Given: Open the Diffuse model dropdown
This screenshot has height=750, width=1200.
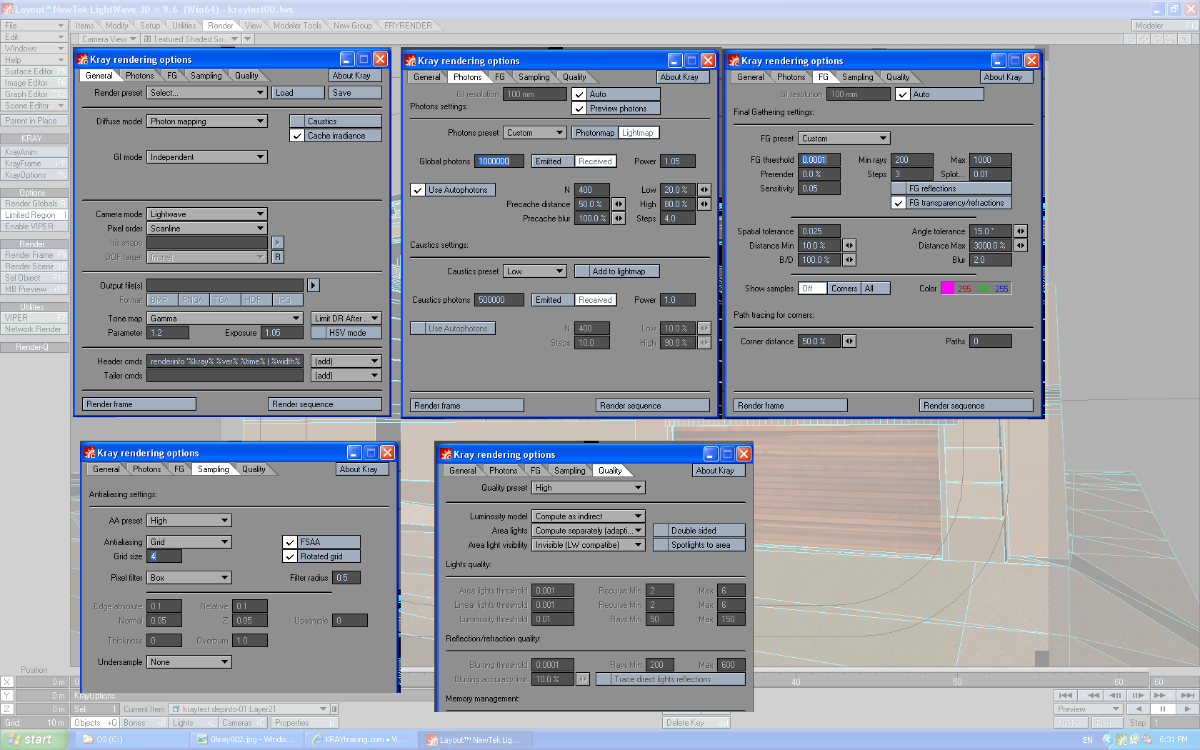Looking at the screenshot, I should click(x=207, y=121).
